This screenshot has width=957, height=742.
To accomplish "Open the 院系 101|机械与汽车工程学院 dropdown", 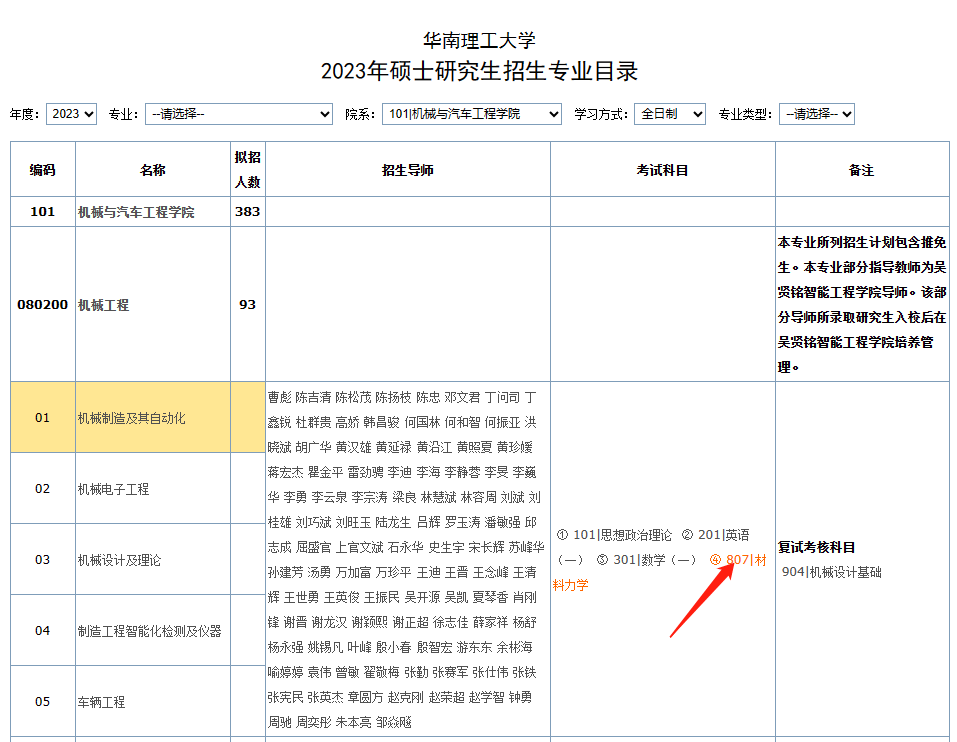I will (472, 114).
